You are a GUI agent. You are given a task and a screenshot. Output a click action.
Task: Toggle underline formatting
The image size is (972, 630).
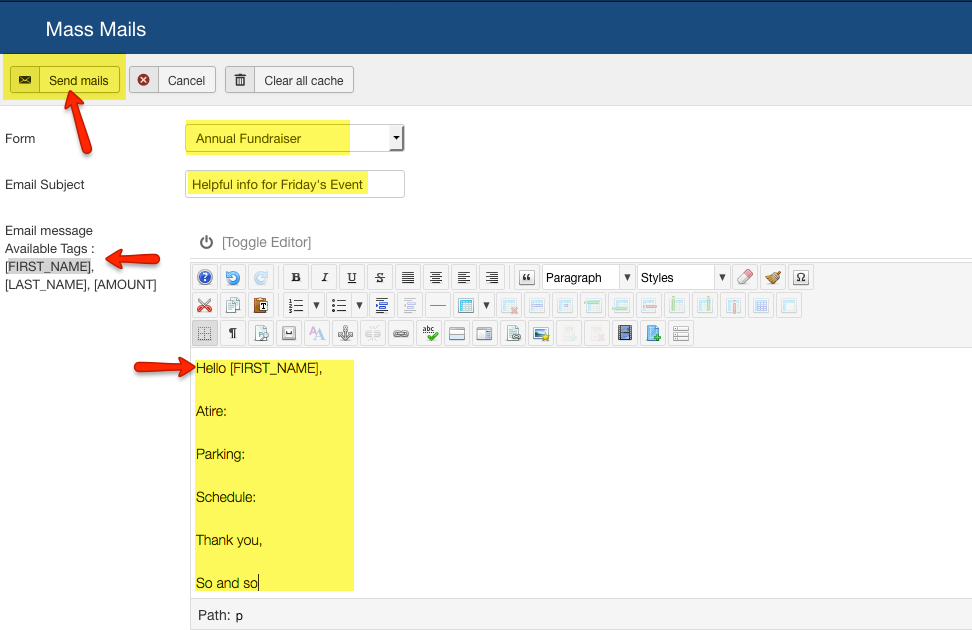click(352, 278)
